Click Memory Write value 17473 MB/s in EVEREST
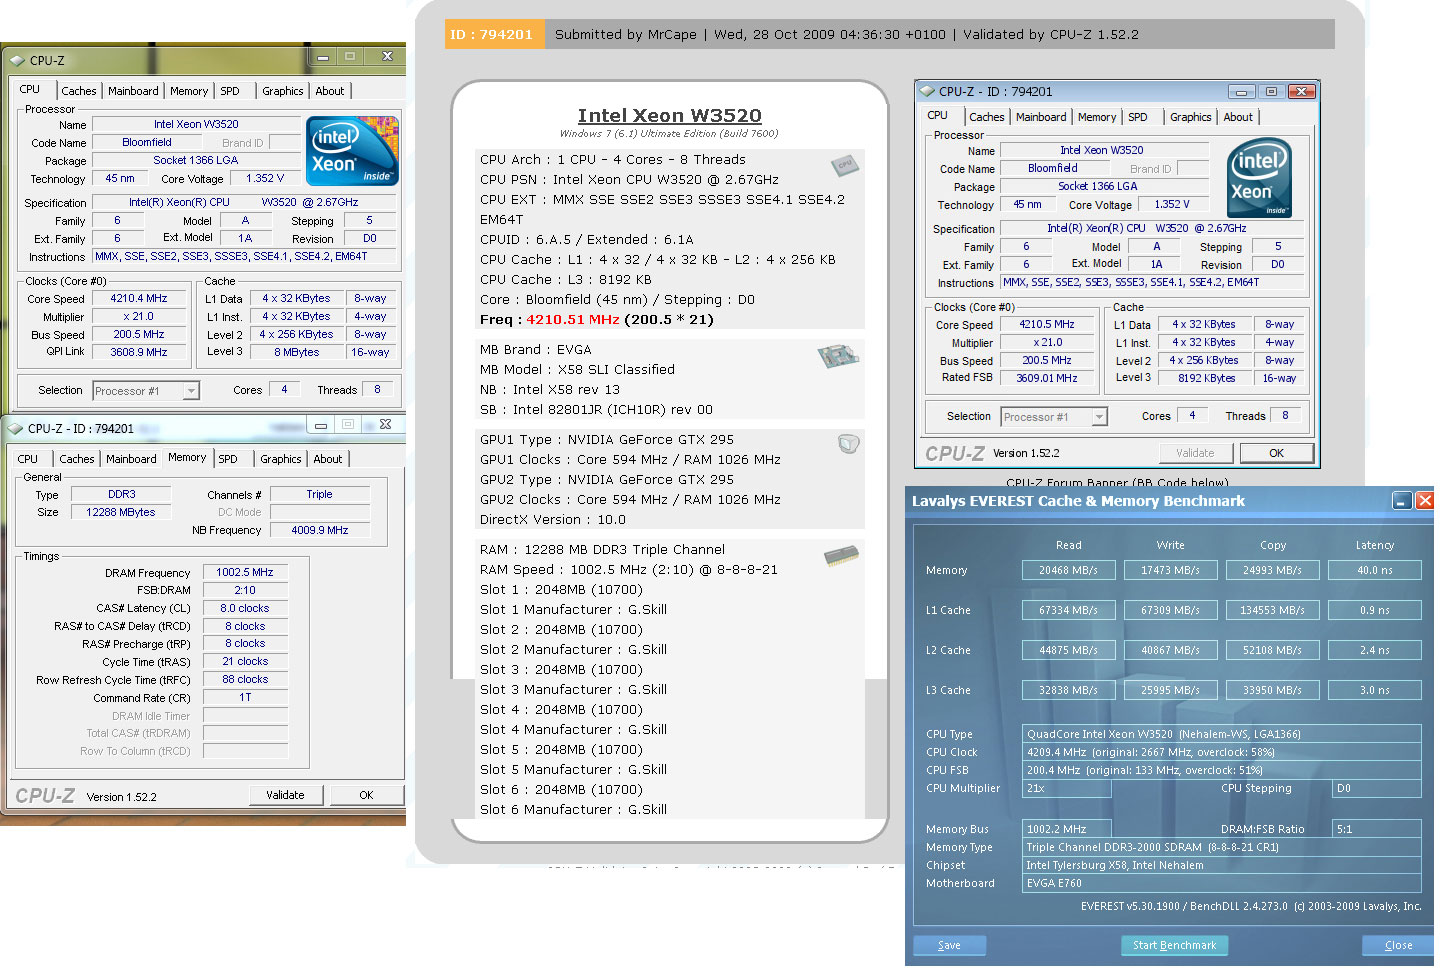This screenshot has width=1444, height=980. 1171,570
